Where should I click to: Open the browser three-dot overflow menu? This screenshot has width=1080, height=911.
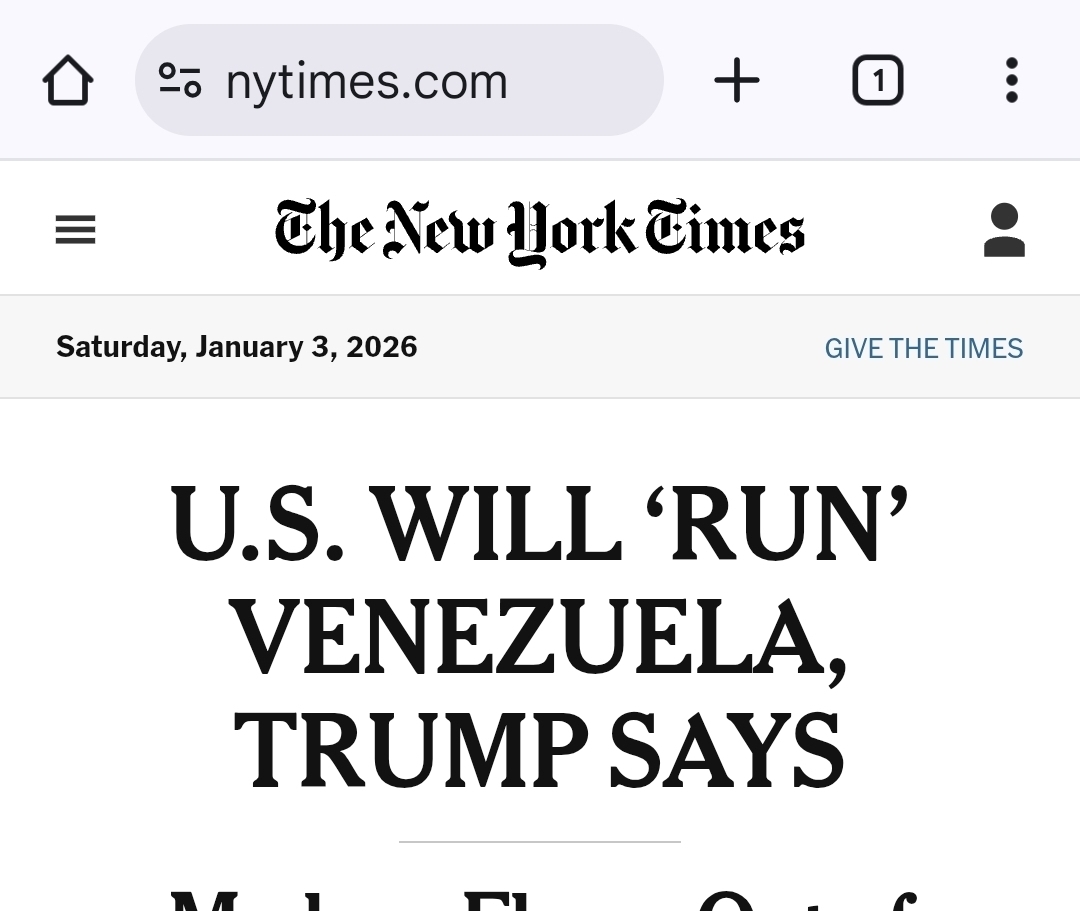coord(1012,81)
